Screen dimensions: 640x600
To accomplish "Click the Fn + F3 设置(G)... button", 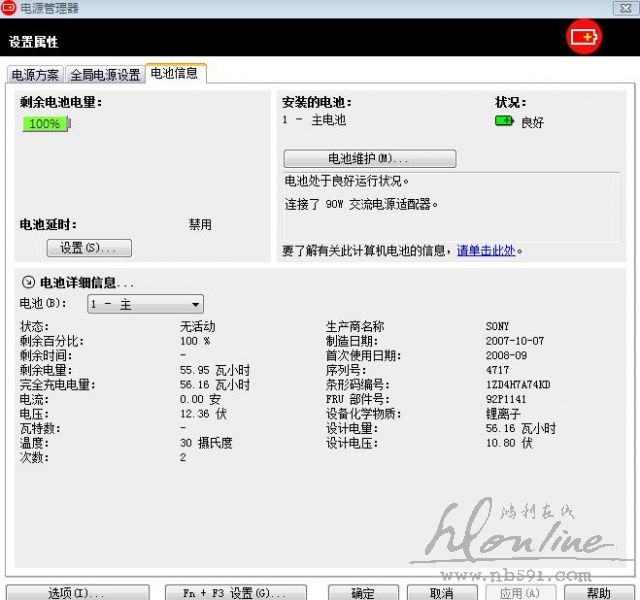I will tap(223, 592).
